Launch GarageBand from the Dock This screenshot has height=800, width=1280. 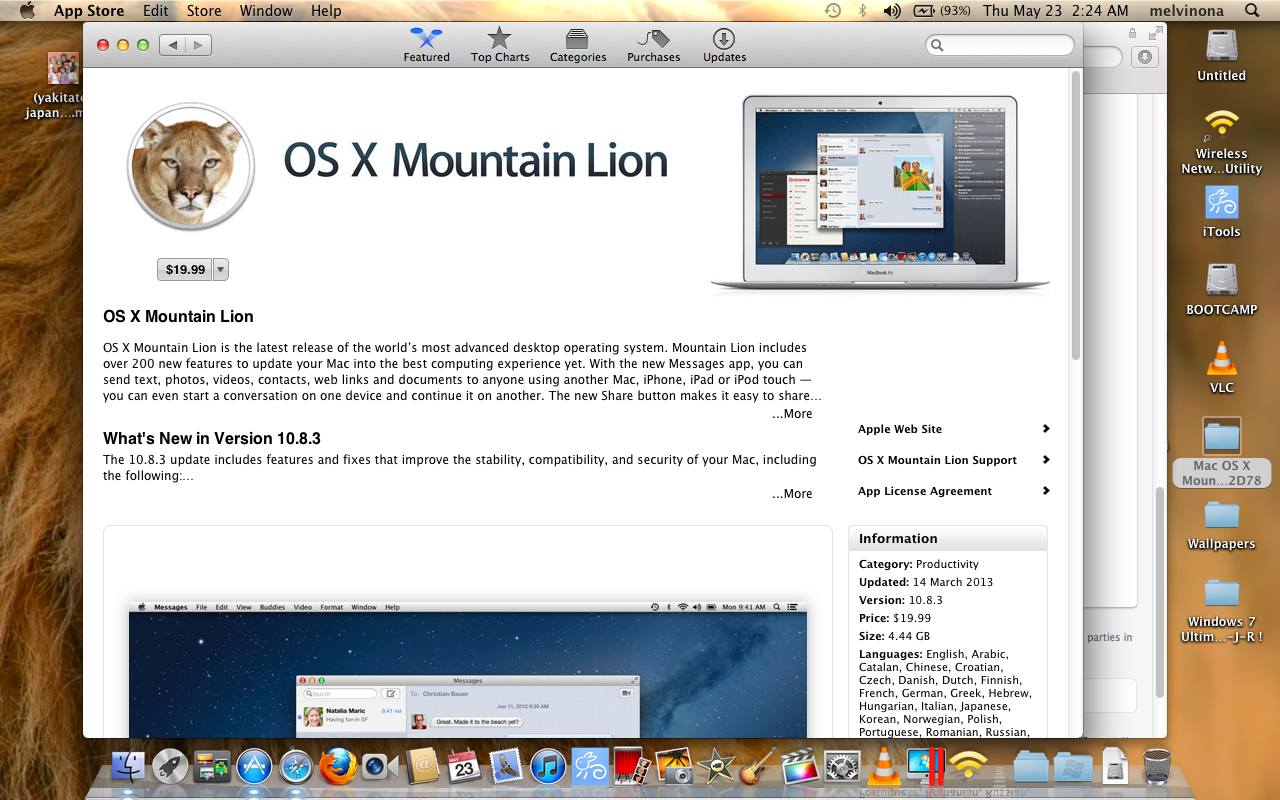point(758,767)
